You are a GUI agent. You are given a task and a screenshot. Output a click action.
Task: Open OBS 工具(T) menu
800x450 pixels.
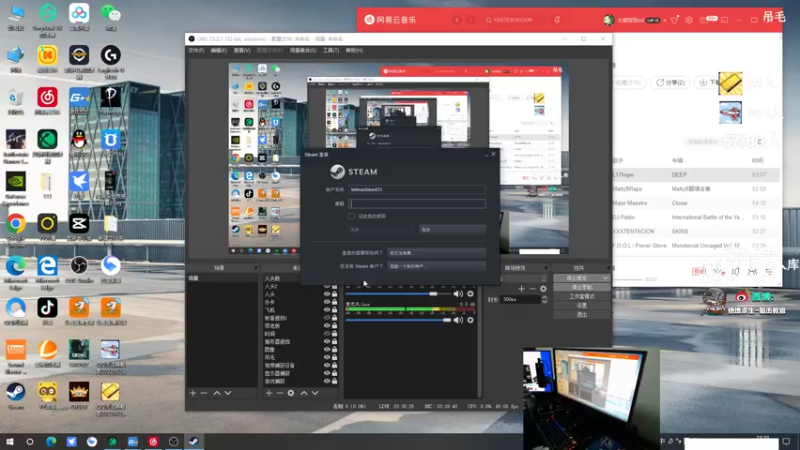(331, 51)
